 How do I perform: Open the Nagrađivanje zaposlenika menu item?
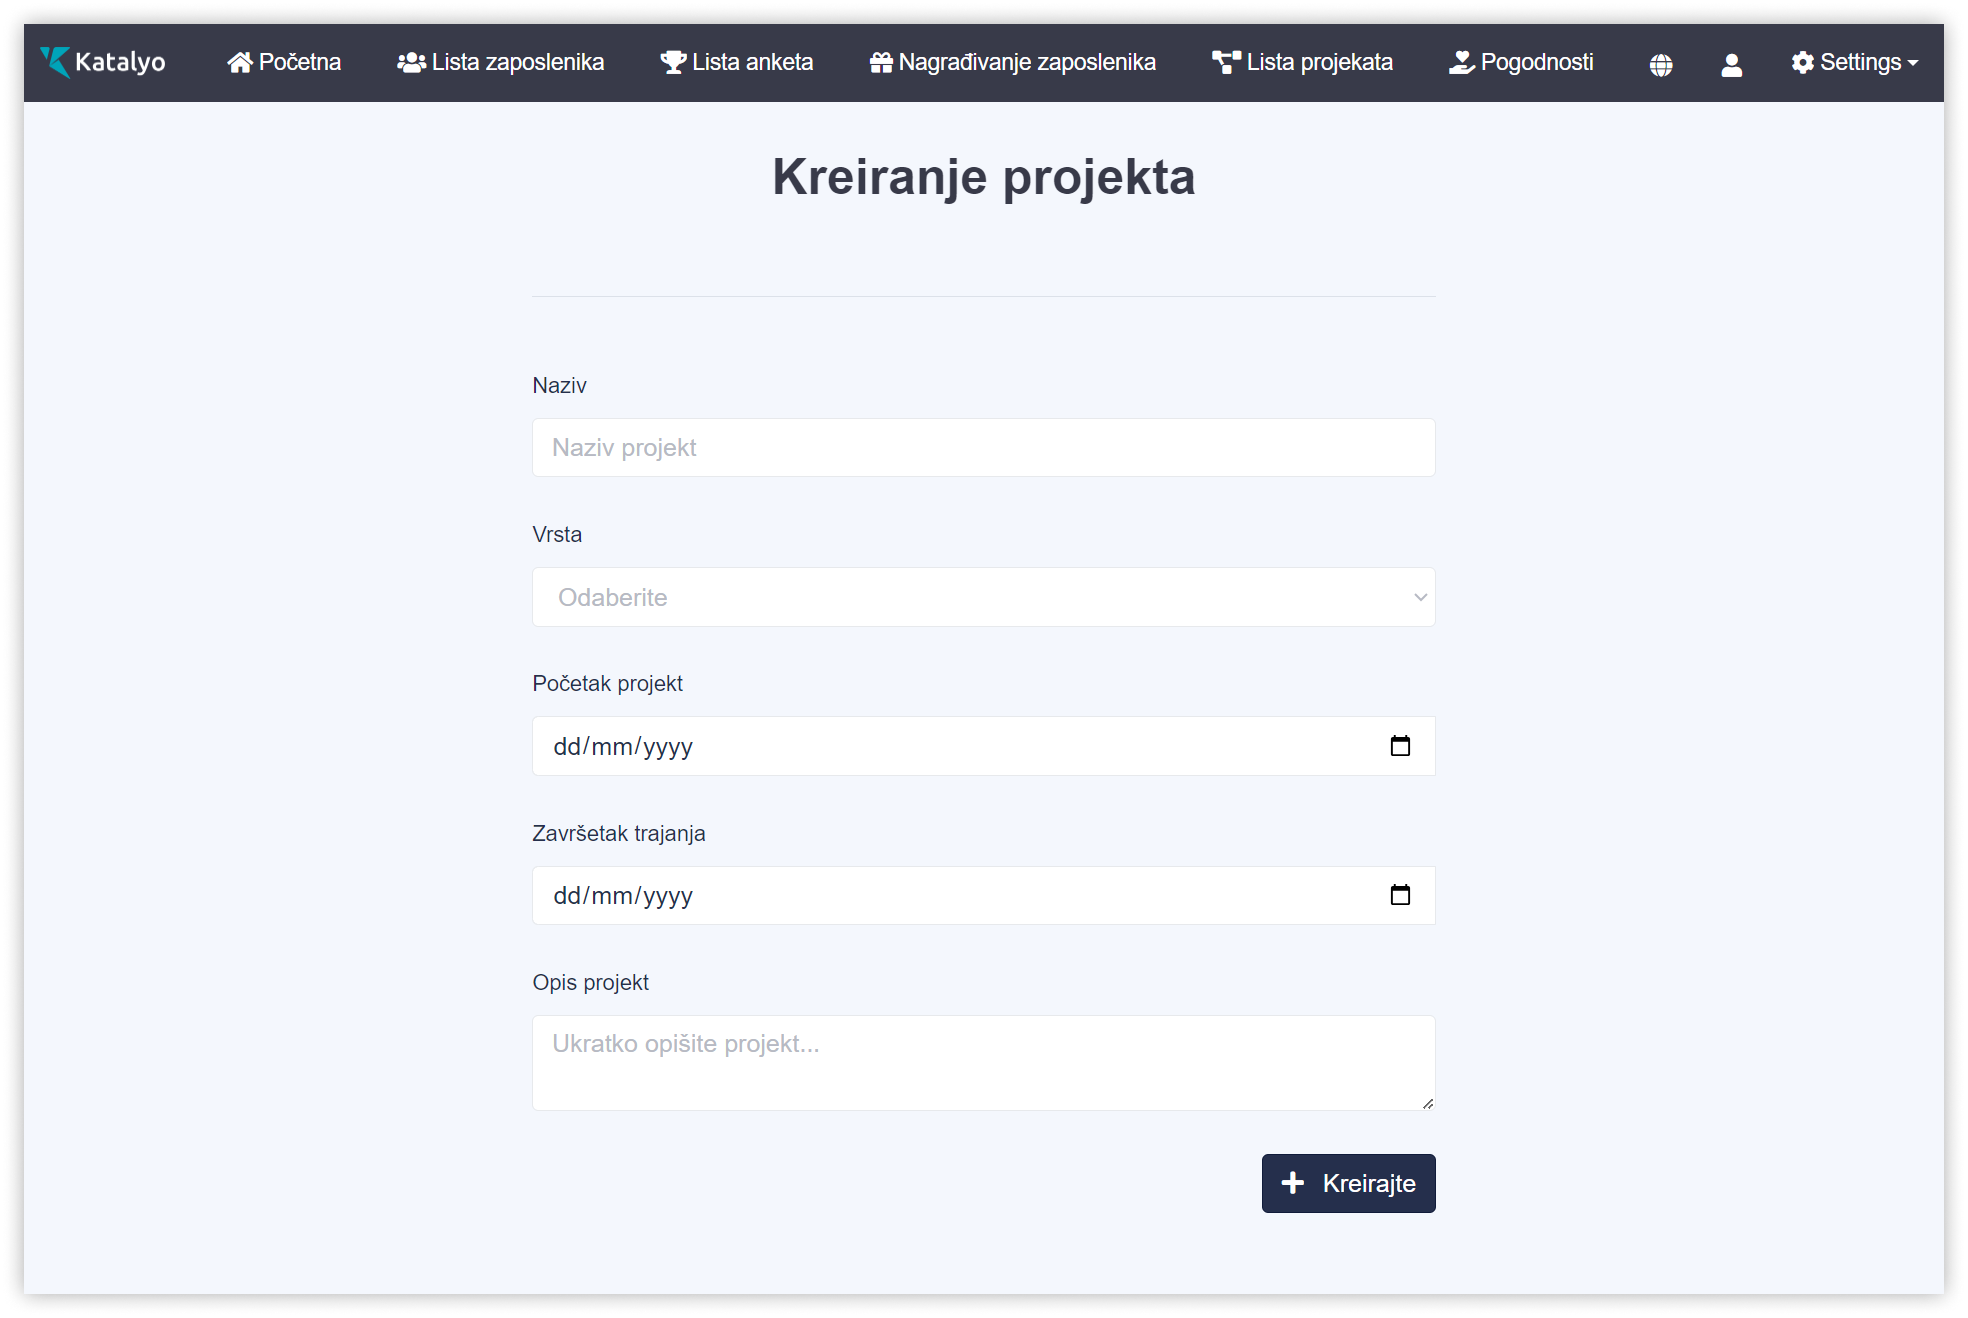tap(1026, 63)
